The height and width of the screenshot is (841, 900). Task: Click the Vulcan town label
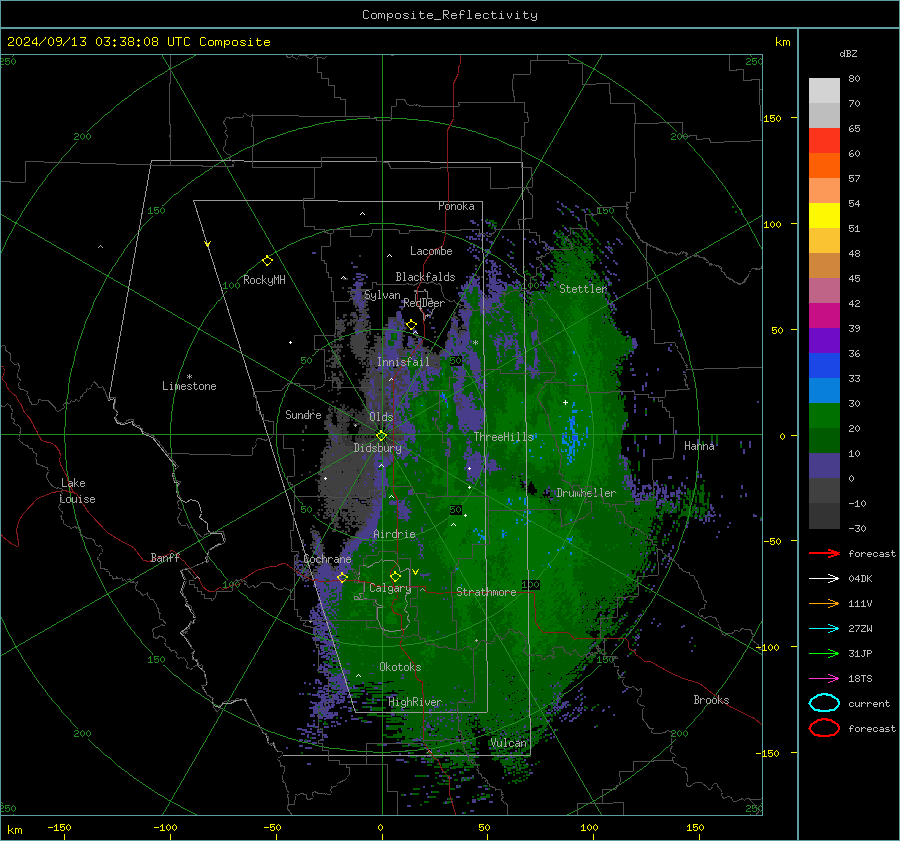(x=509, y=743)
